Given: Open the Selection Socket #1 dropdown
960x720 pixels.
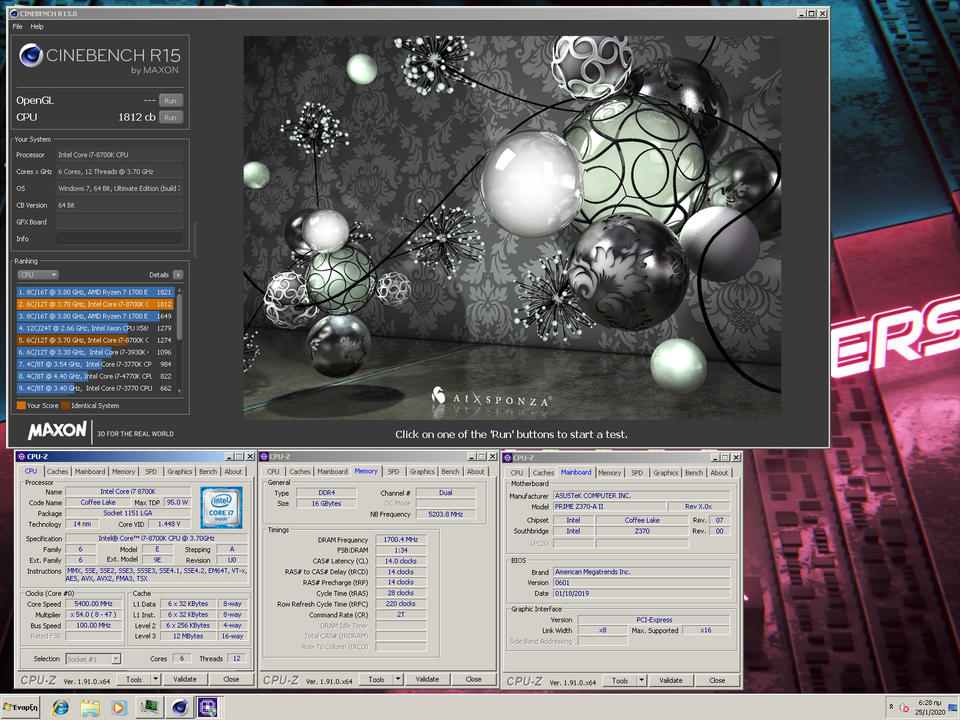Looking at the screenshot, I should point(93,659).
